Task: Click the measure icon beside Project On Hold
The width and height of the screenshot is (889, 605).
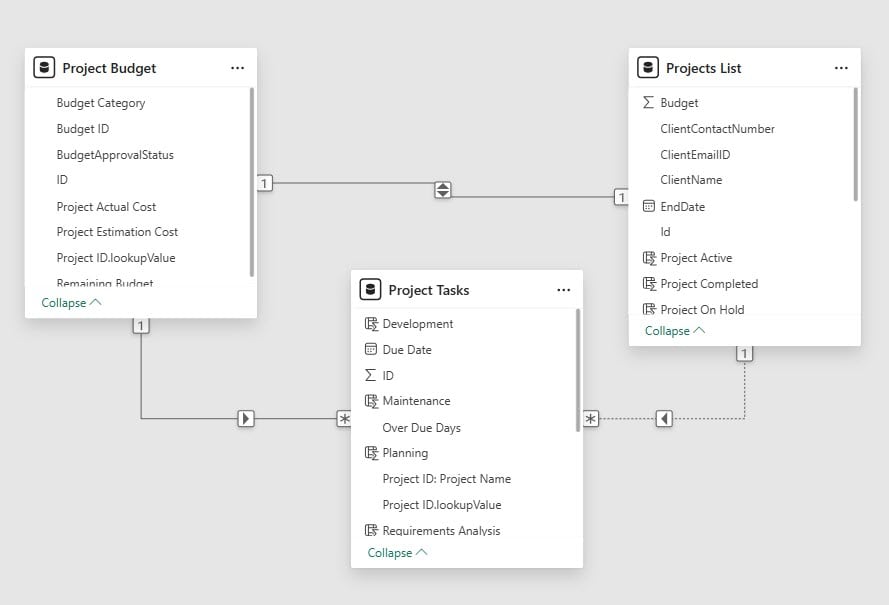Action: coord(649,309)
